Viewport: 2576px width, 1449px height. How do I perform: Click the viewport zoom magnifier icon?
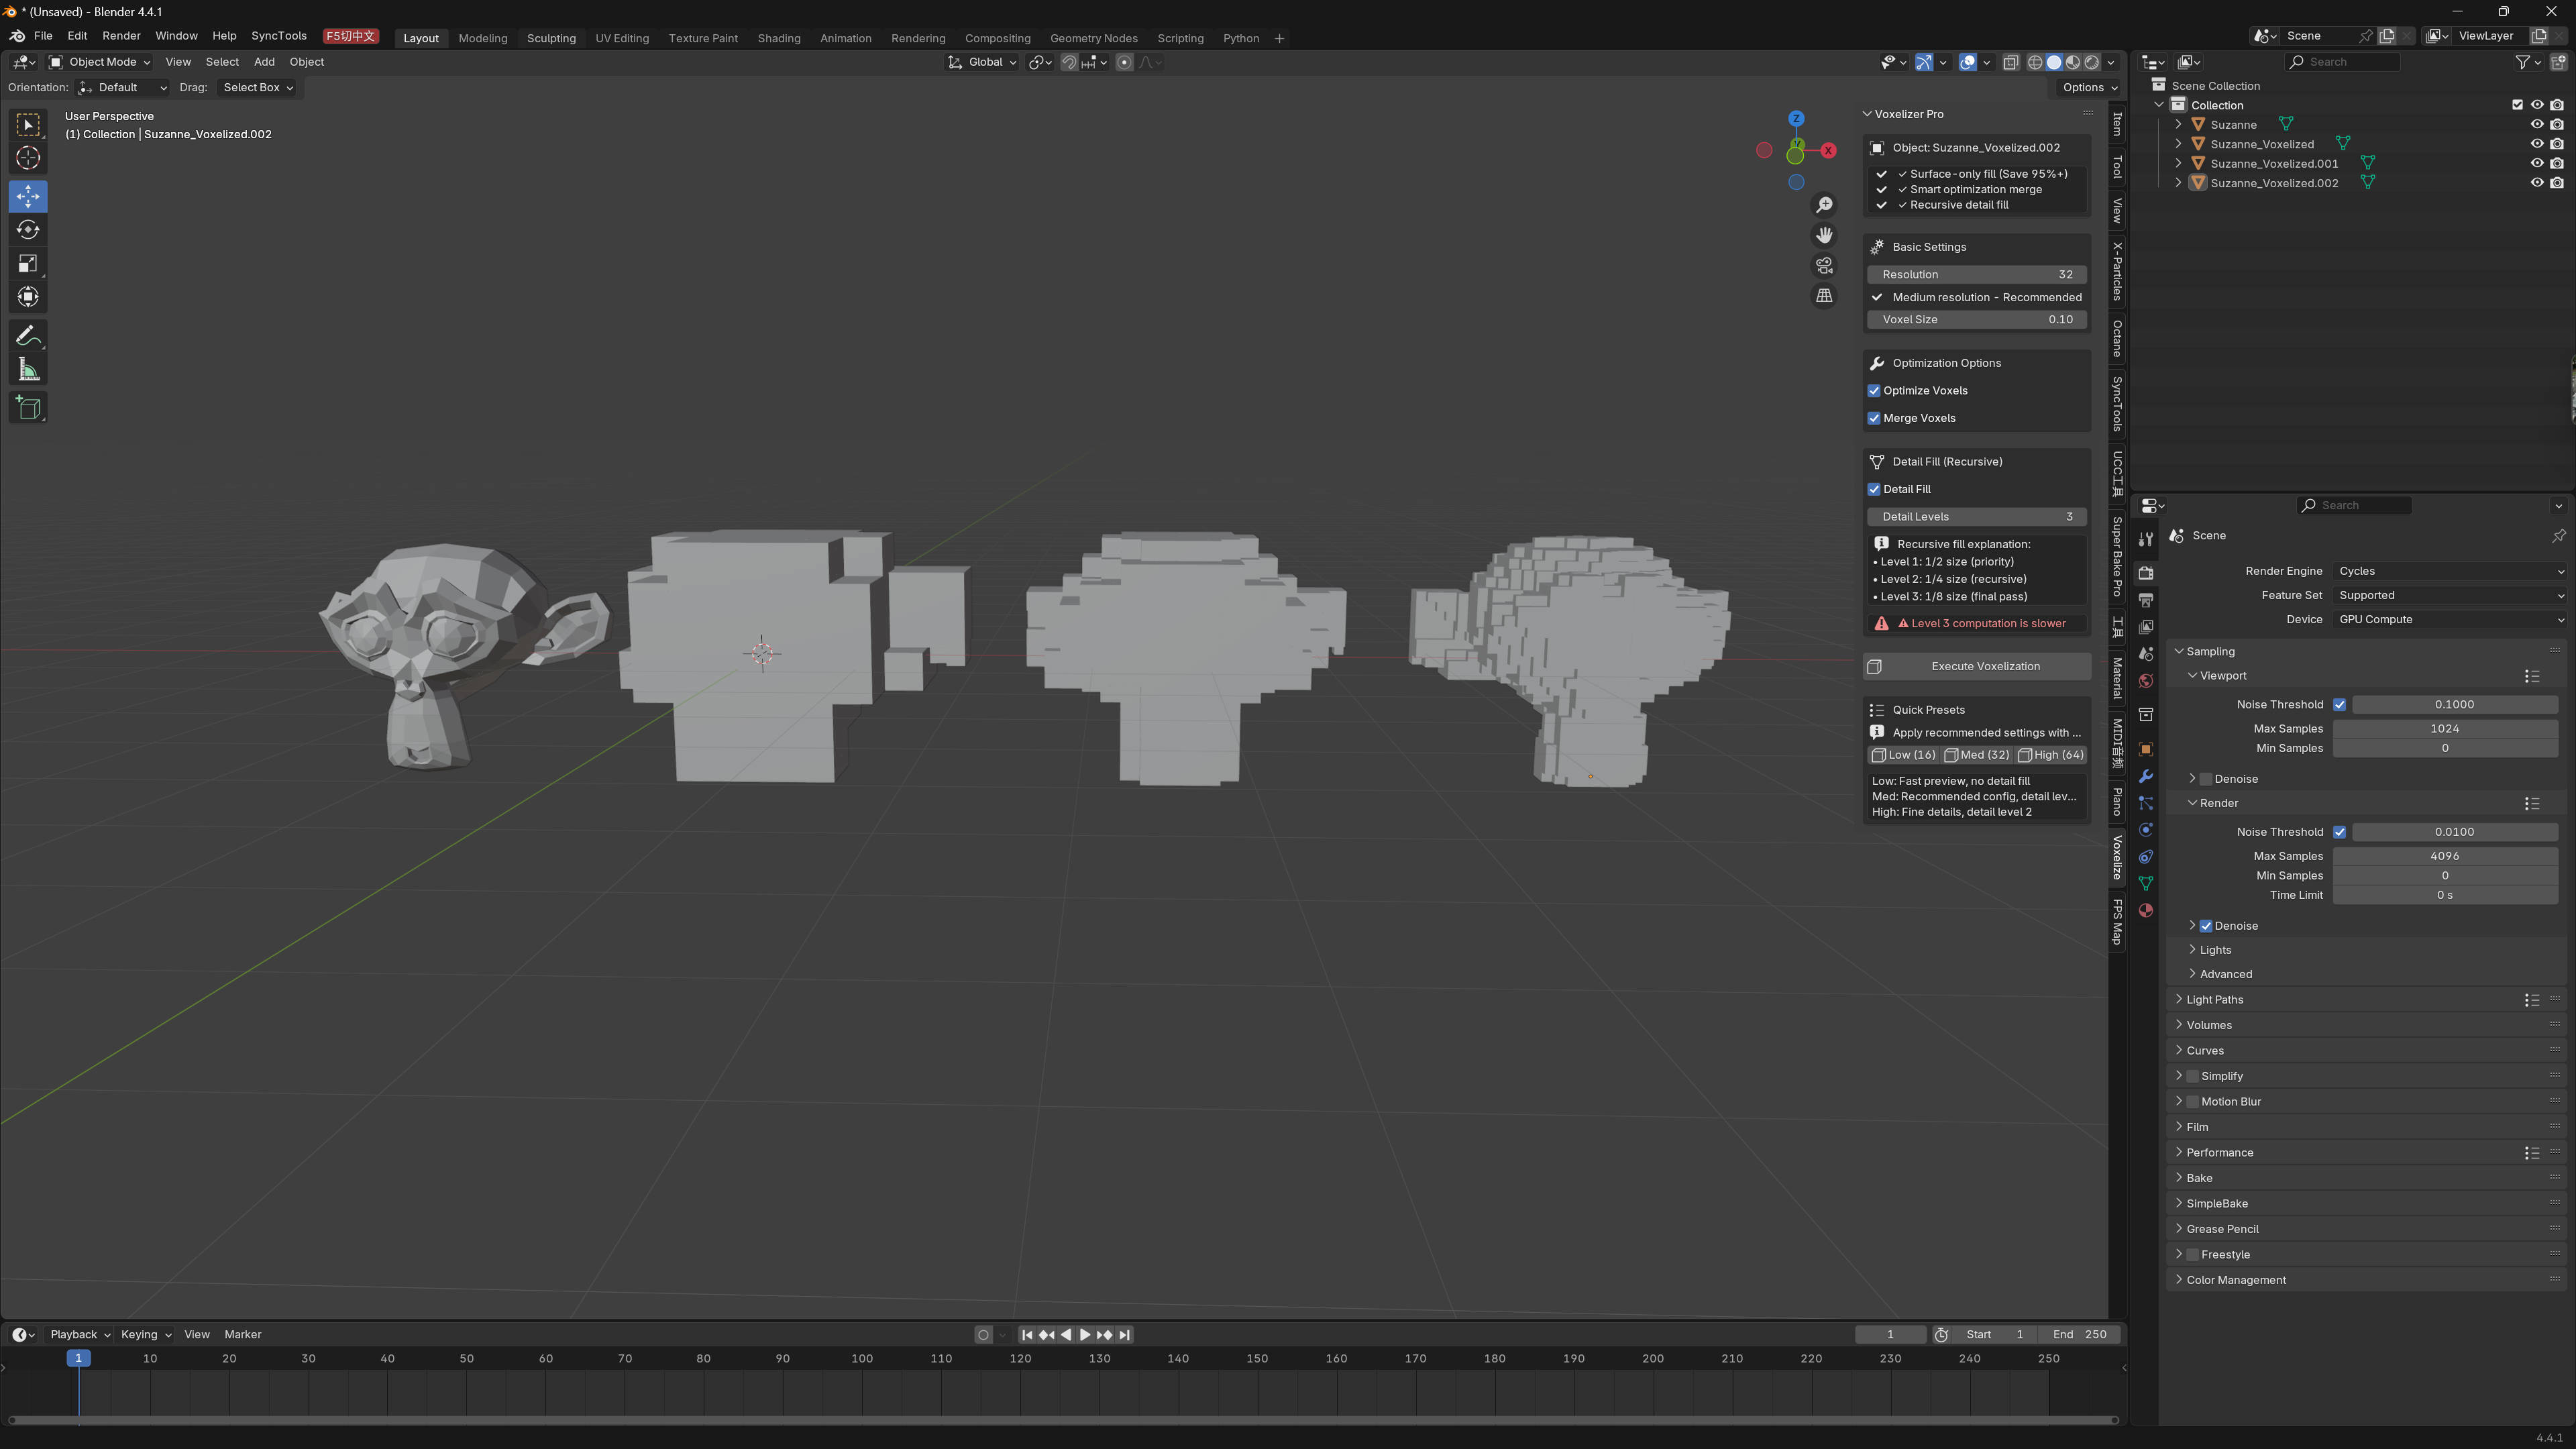pyautogui.click(x=1824, y=205)
